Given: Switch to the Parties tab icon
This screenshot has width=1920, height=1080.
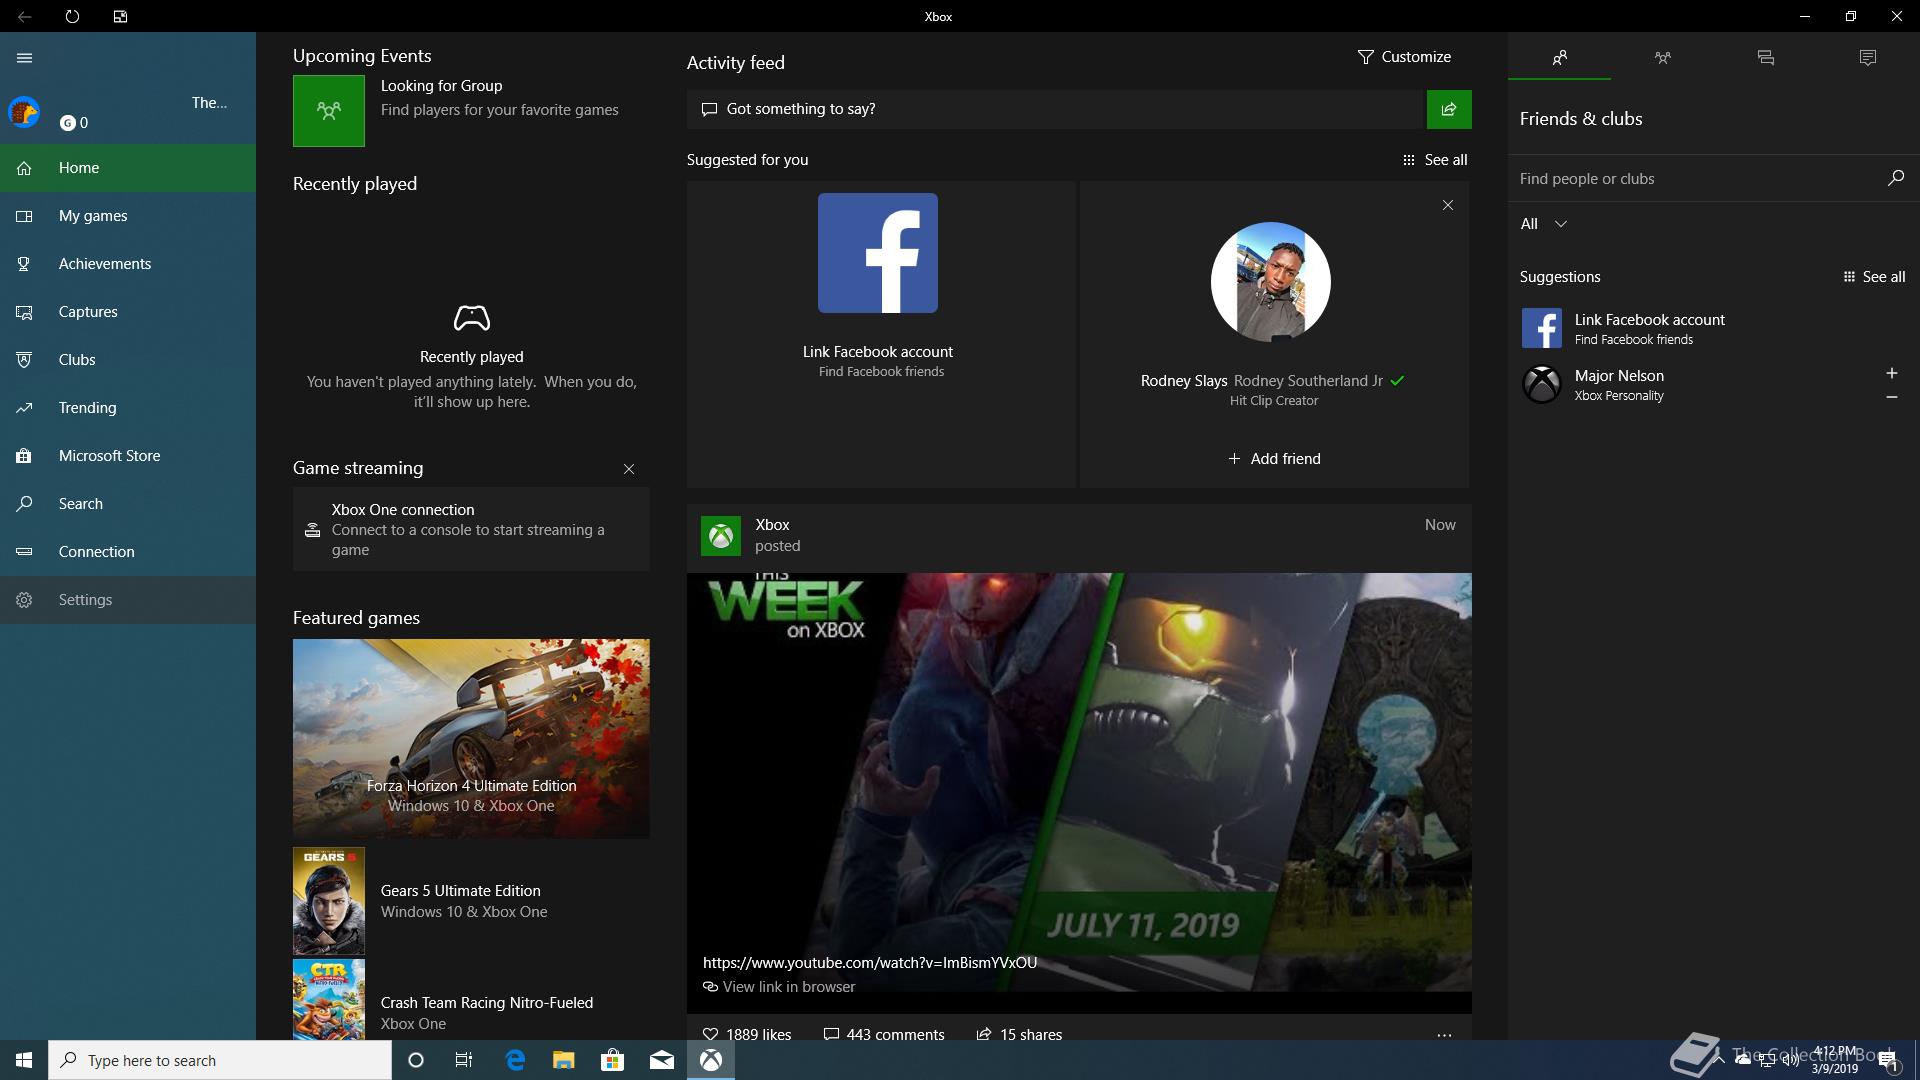Looking at the screenshot, I should click(x=1662, y=57).
